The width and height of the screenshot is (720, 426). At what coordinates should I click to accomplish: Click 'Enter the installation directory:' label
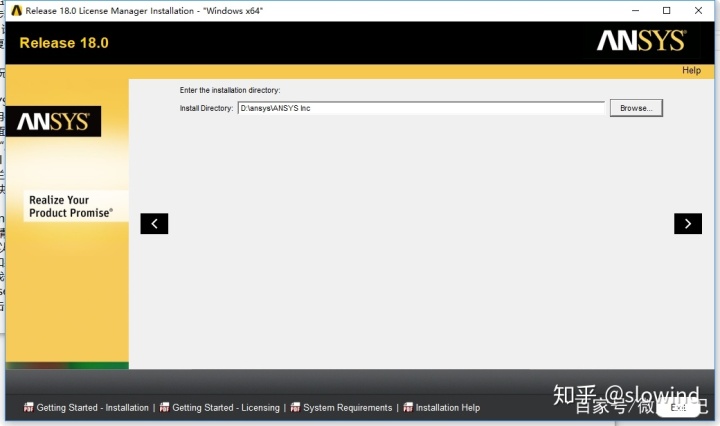click(x=230, y=90)
